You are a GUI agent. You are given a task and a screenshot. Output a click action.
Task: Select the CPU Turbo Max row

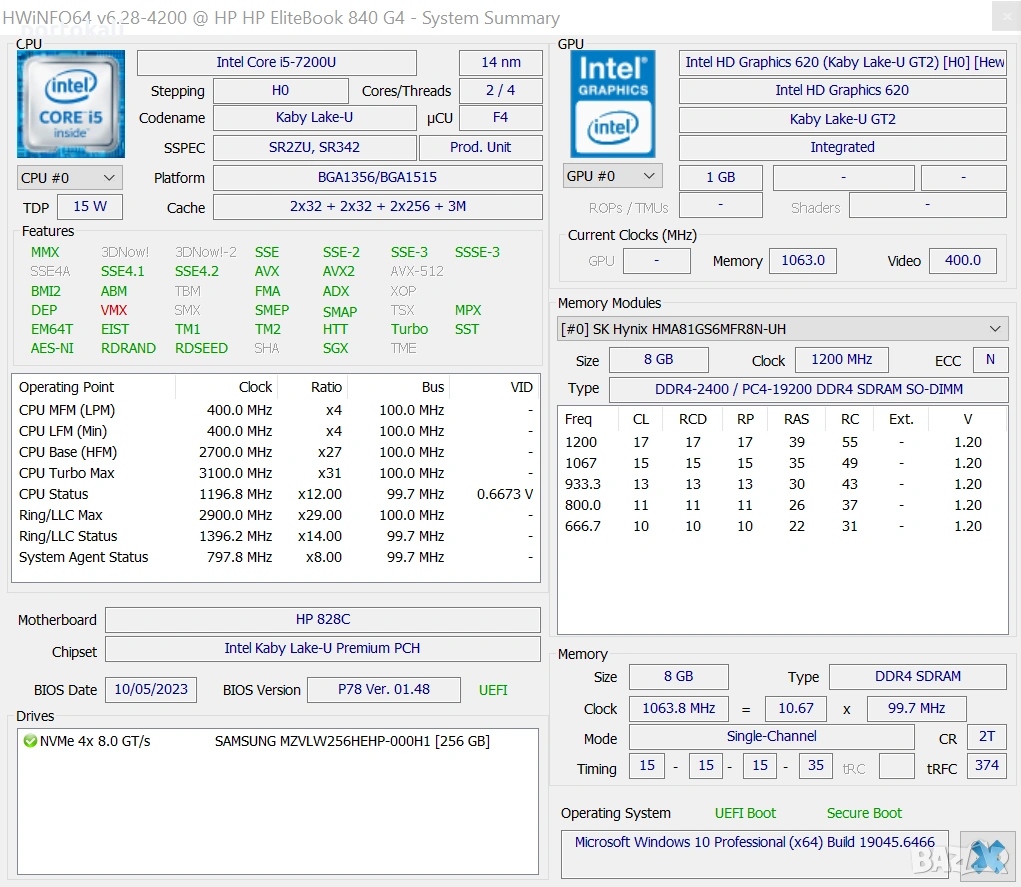point(67,473)
